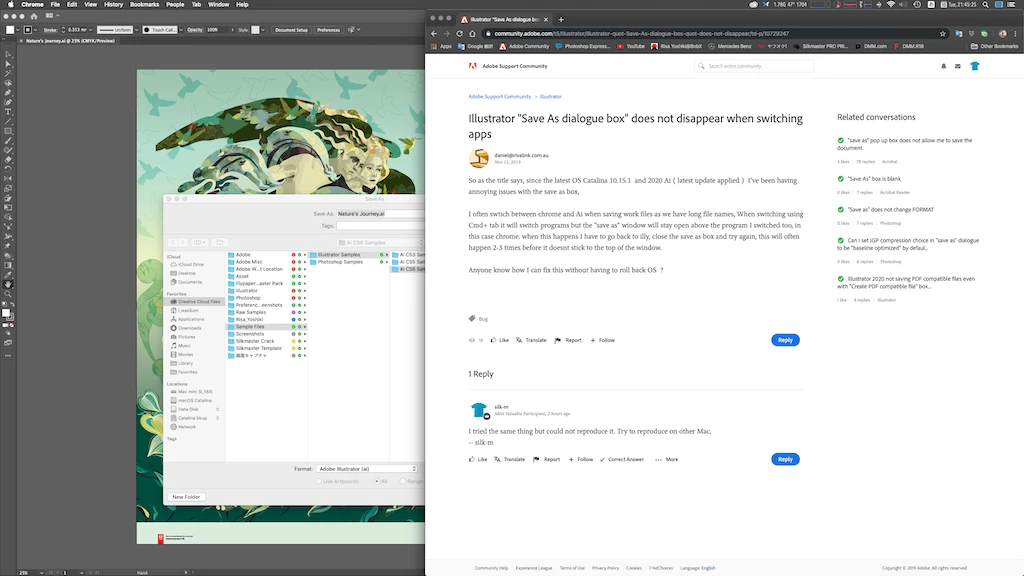This screenshot has height=576, width=1024.
Task: Click Chrome back arrow
Action: click(x=434, y=33)
